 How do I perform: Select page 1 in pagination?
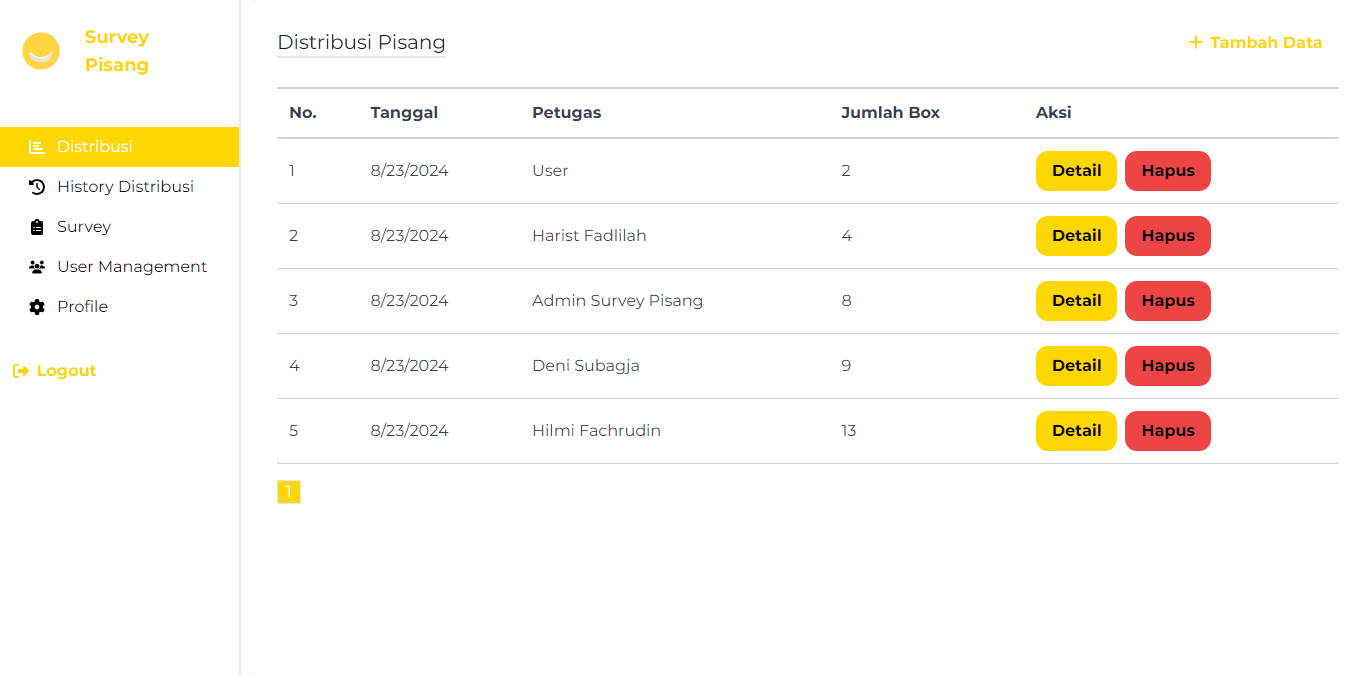tap(289, 491)
